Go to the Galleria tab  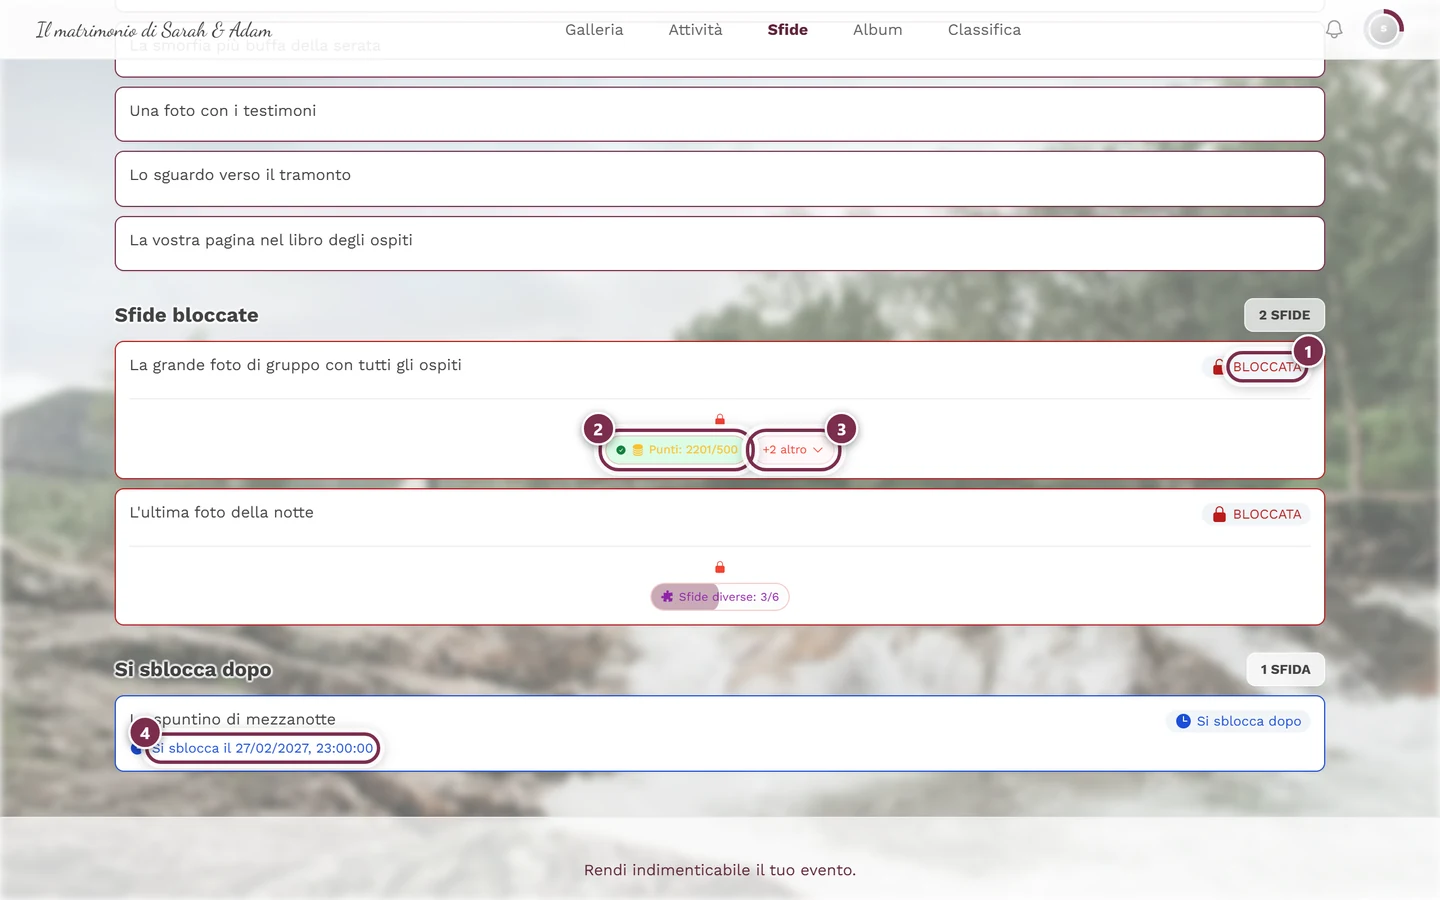tap(594, 30)
